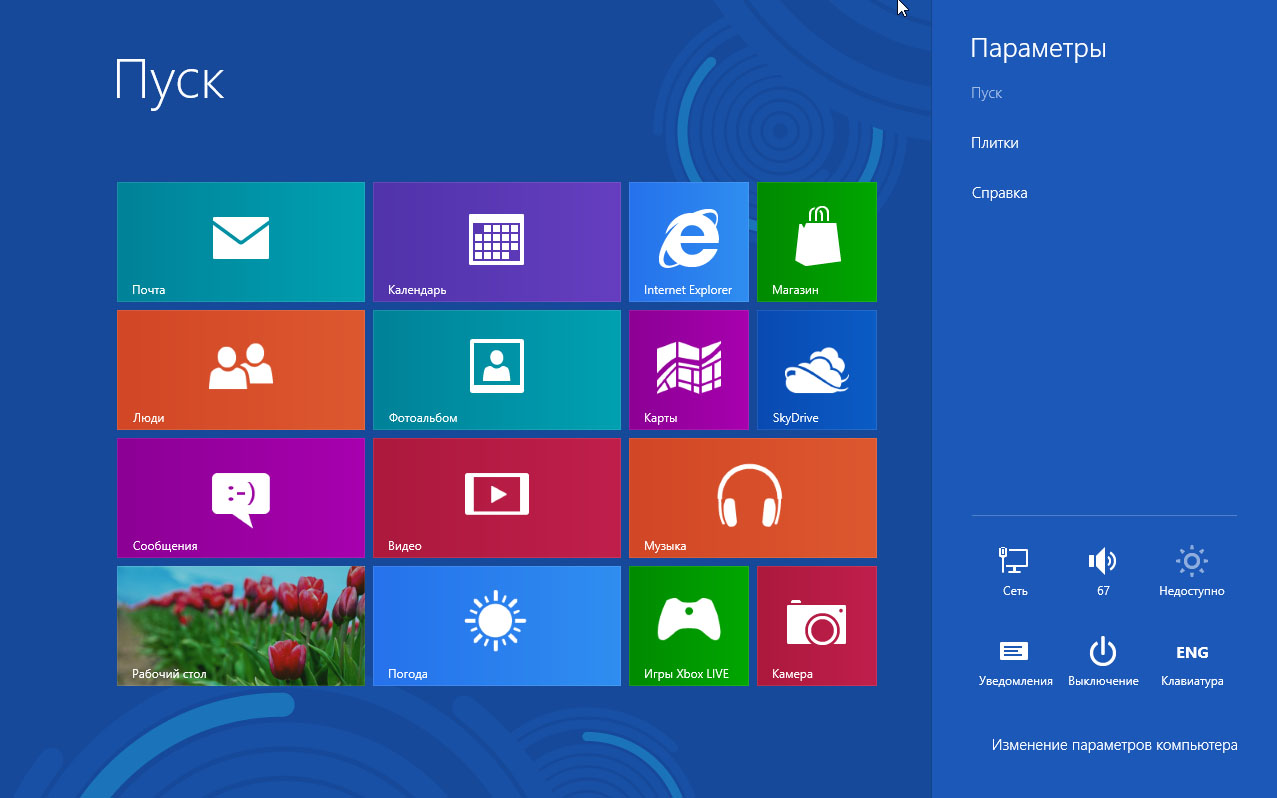The image size is (1277, 798).
Task: Click the Выключение power icon
Action: (1103, 662)
